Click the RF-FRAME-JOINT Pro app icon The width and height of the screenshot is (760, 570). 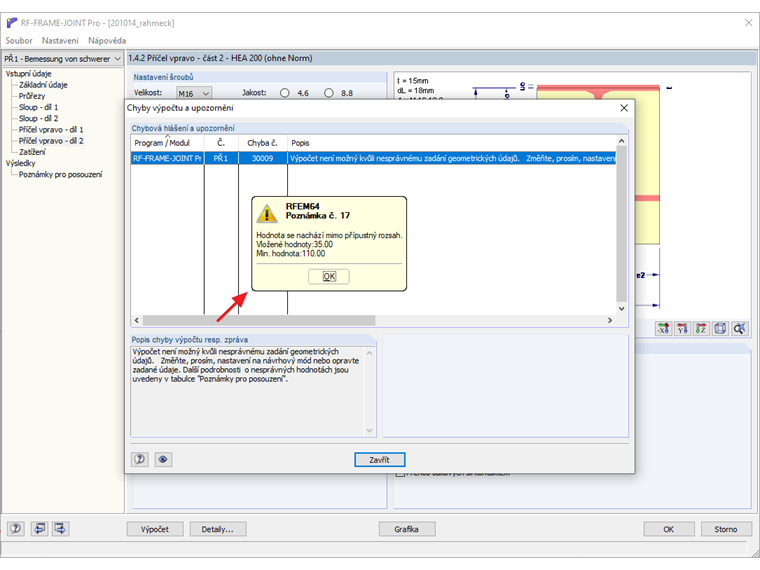[x=12, y=23]
